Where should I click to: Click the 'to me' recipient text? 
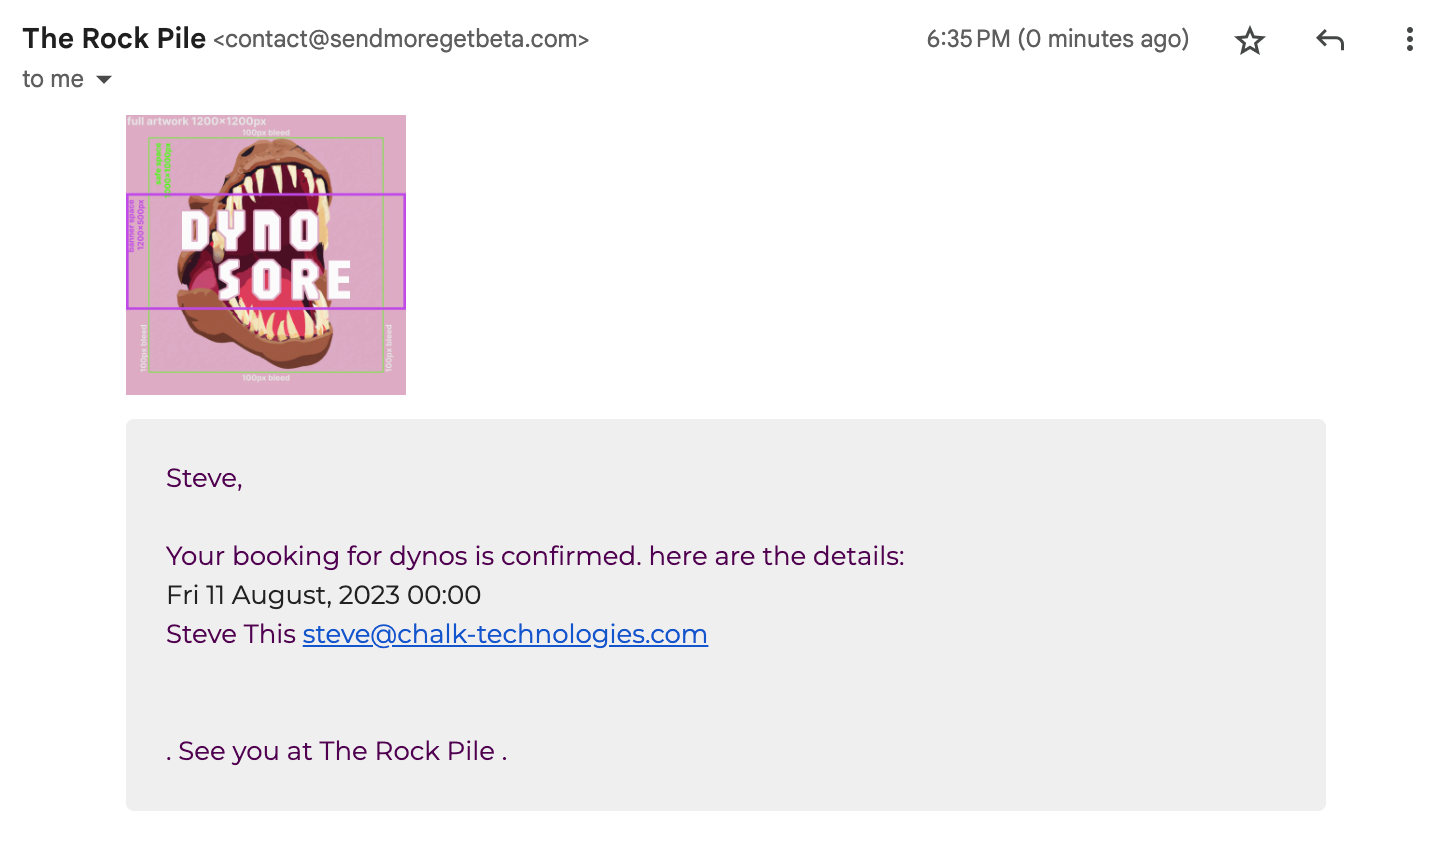click(x=53, y=80)
